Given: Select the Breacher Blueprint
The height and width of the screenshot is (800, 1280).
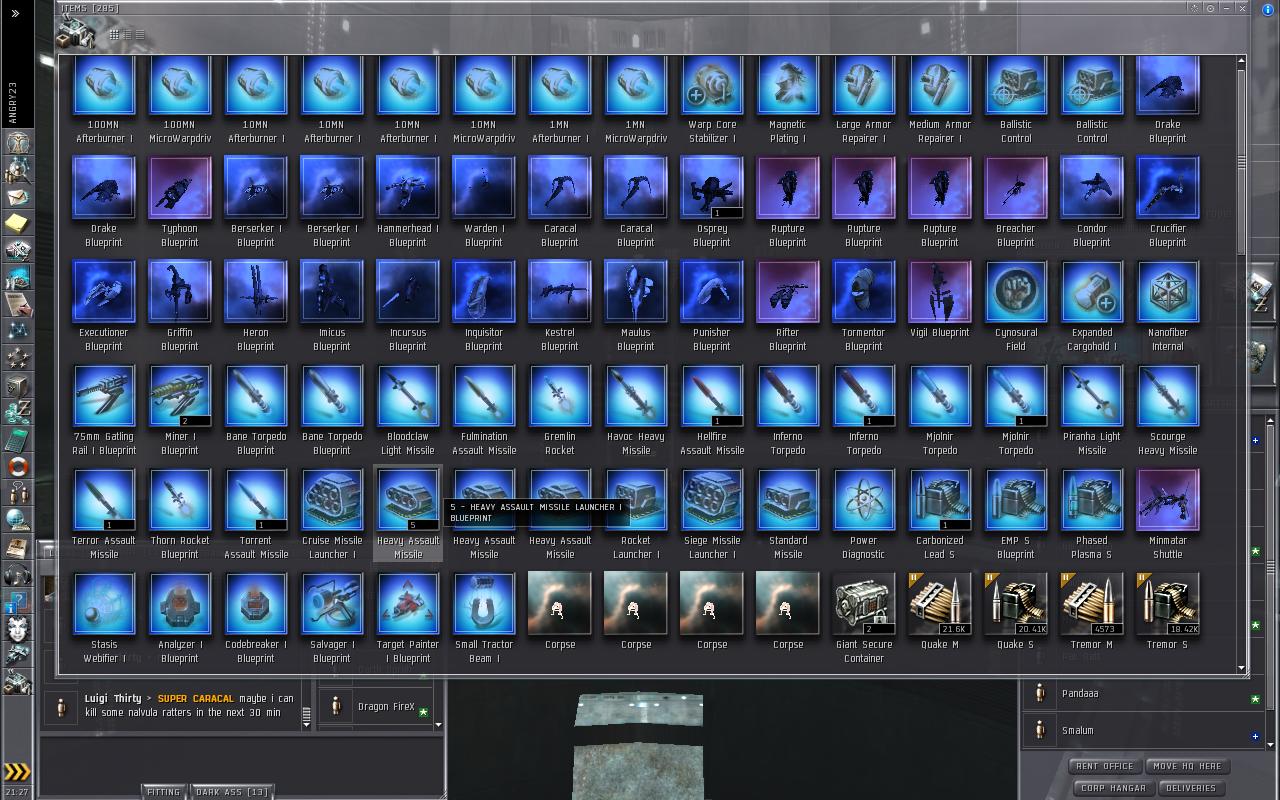Looking at the screenshot, I should [1016, 202].
